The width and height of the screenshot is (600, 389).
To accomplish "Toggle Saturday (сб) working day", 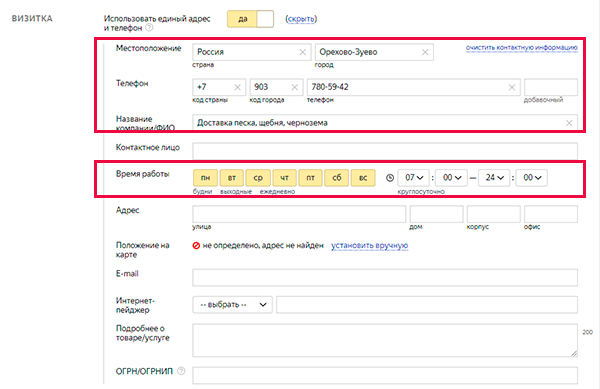I will [x=336, y=178].
